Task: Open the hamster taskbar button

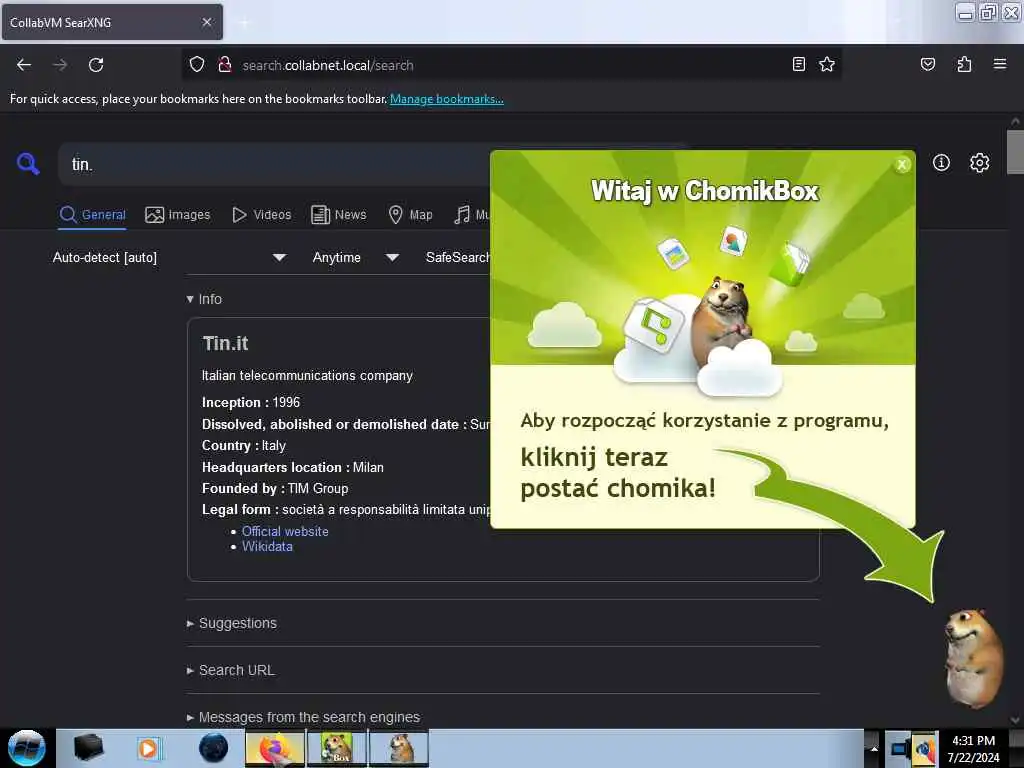Action: 398,748
